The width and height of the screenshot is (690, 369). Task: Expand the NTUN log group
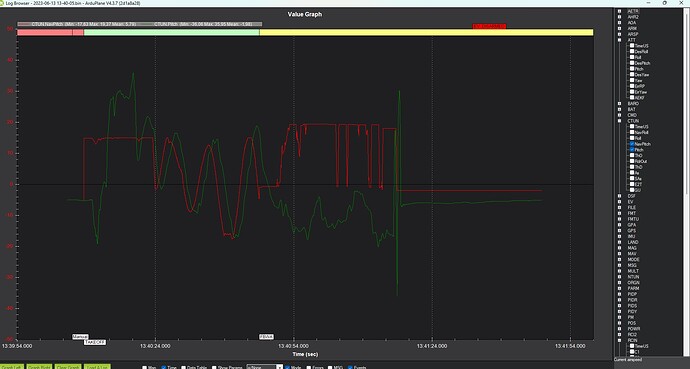(620, 277)
